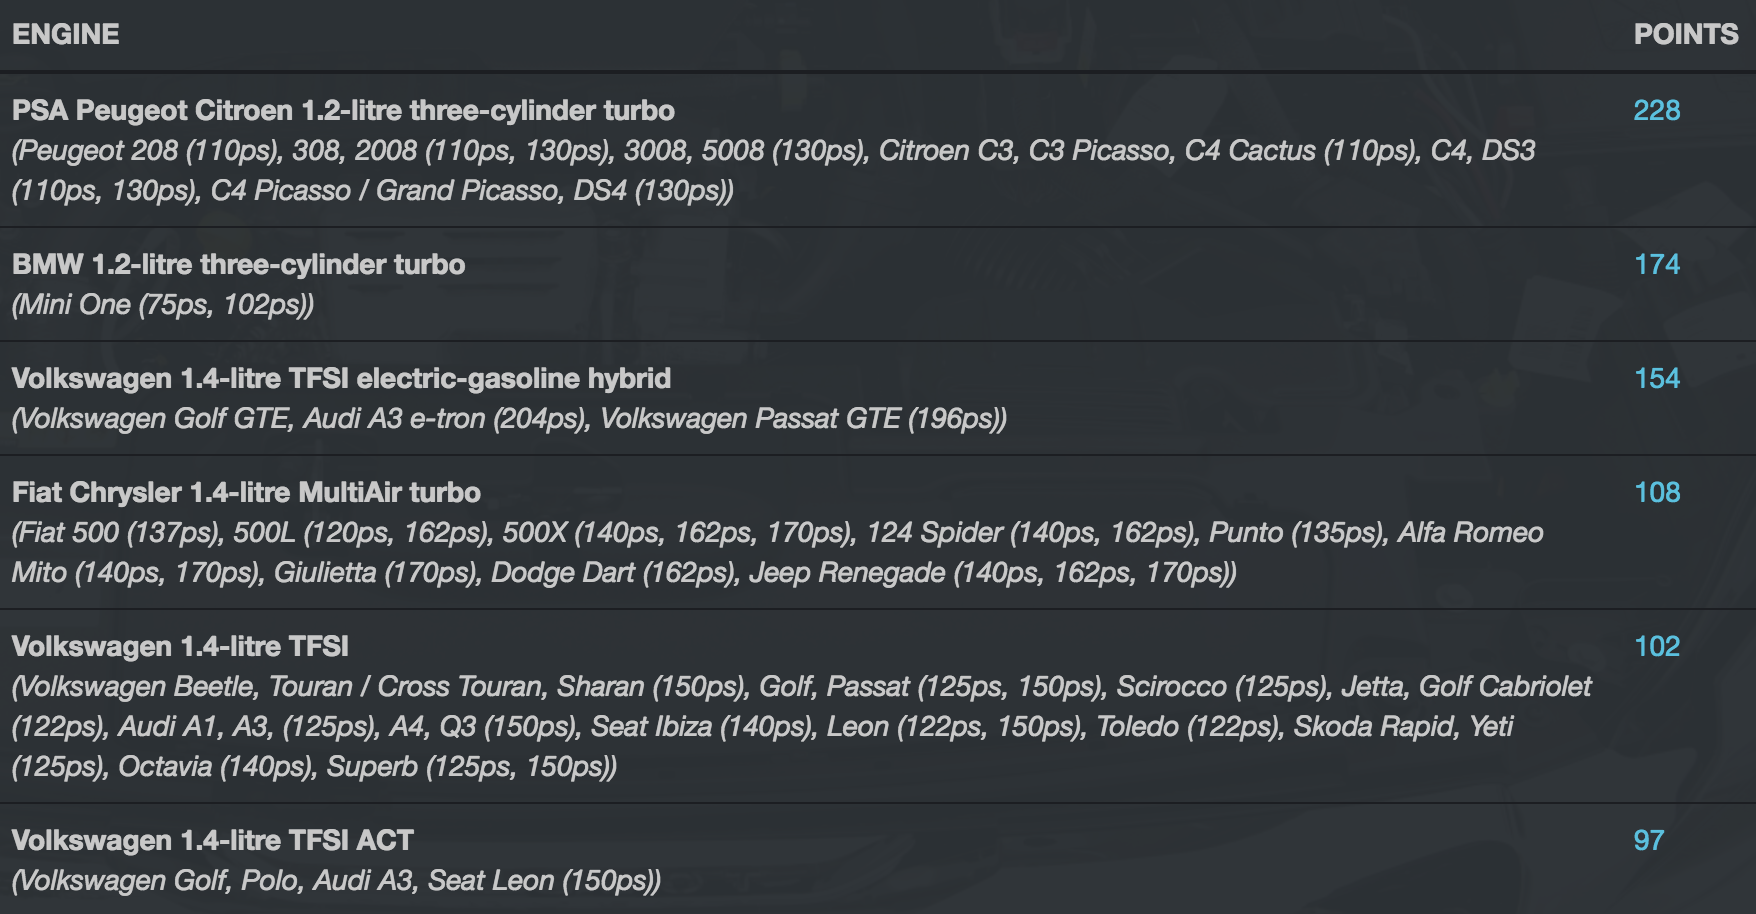Click the Golf, Polo, Audi A3 description
This screenshot has height=914, width=1756.
pos(336,881)
